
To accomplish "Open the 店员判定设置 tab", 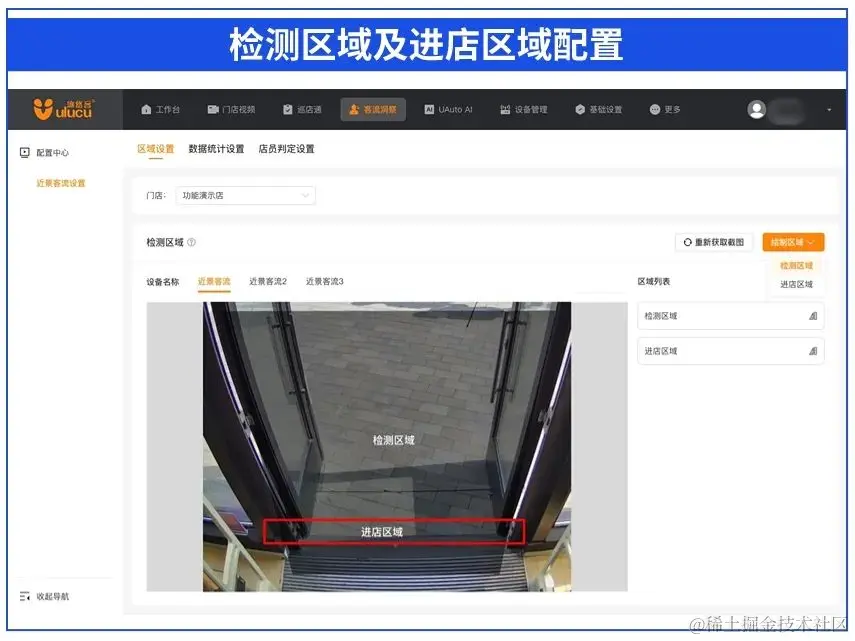I will point(285,148).
